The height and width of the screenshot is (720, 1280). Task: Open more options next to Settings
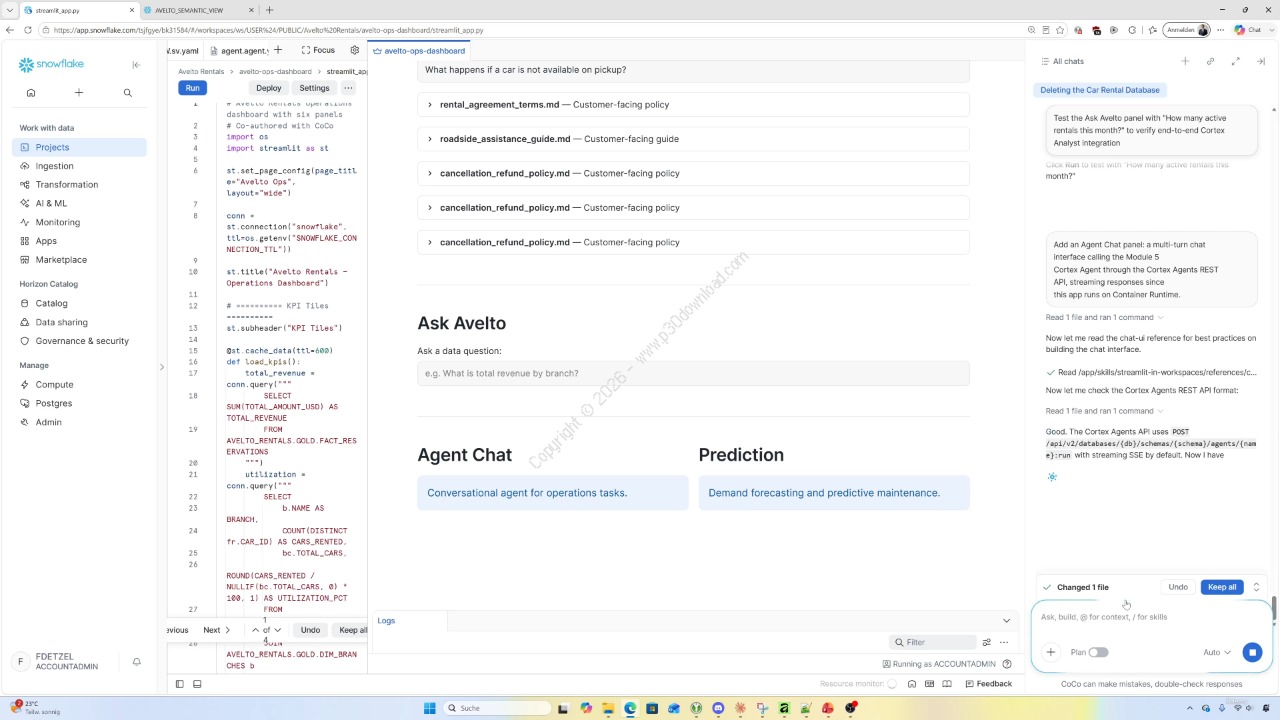[x=349, y=88]
